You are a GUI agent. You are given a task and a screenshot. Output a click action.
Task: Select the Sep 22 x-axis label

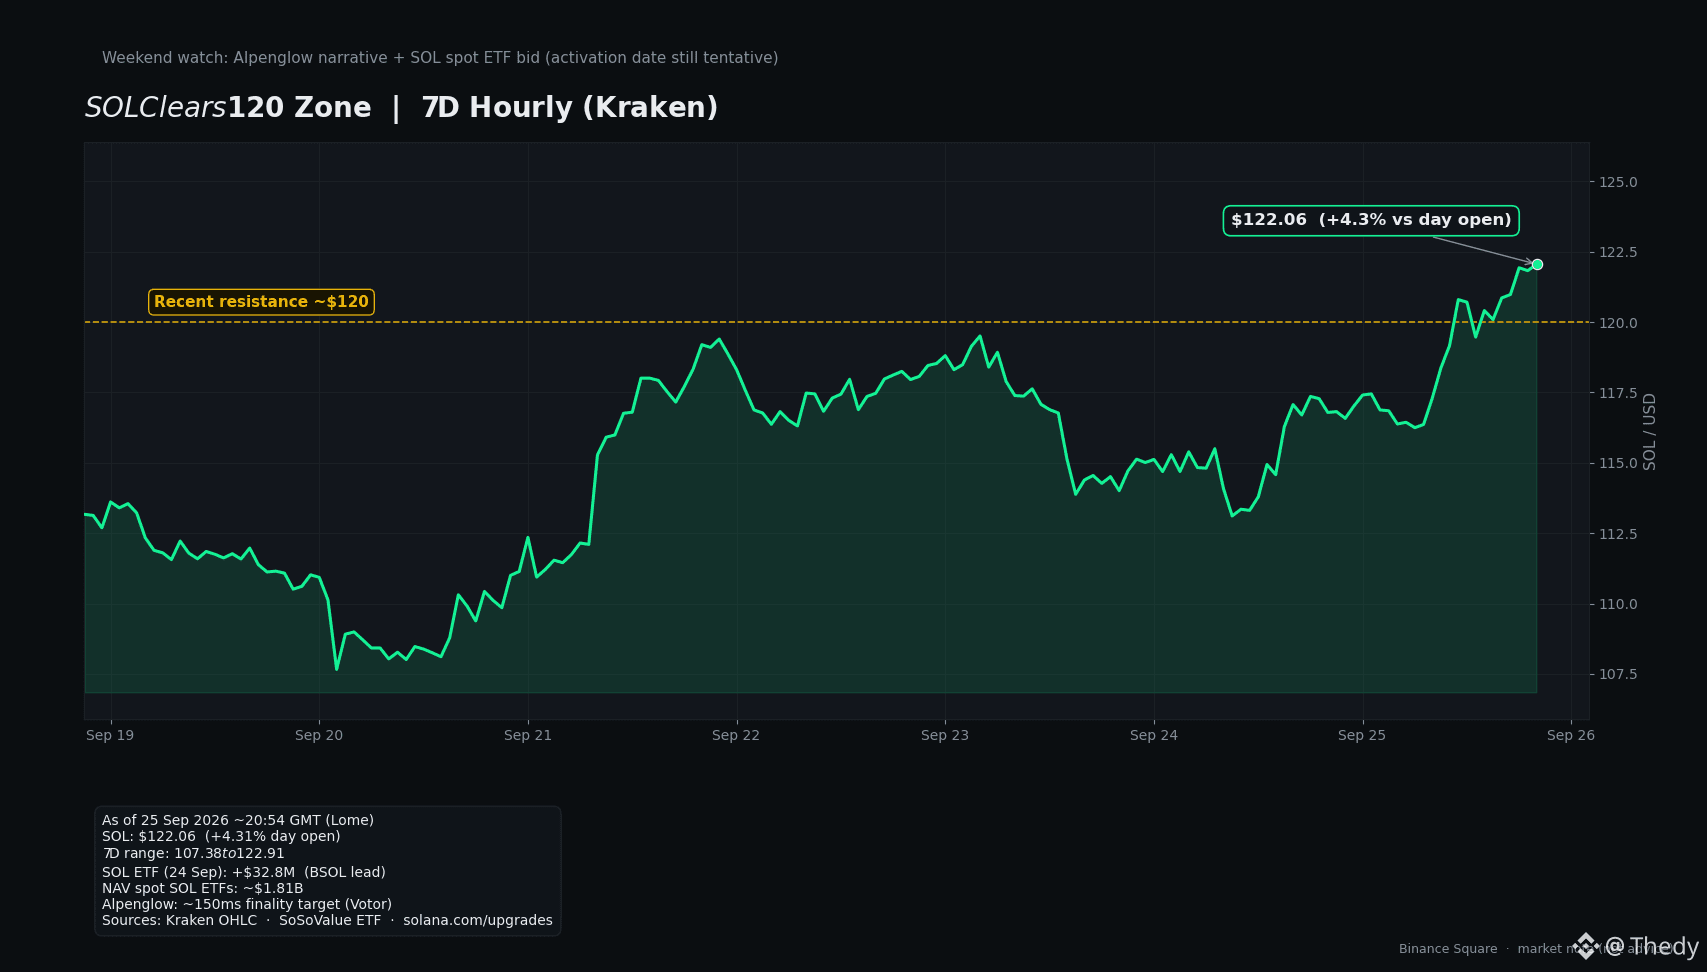coord(736,735)
